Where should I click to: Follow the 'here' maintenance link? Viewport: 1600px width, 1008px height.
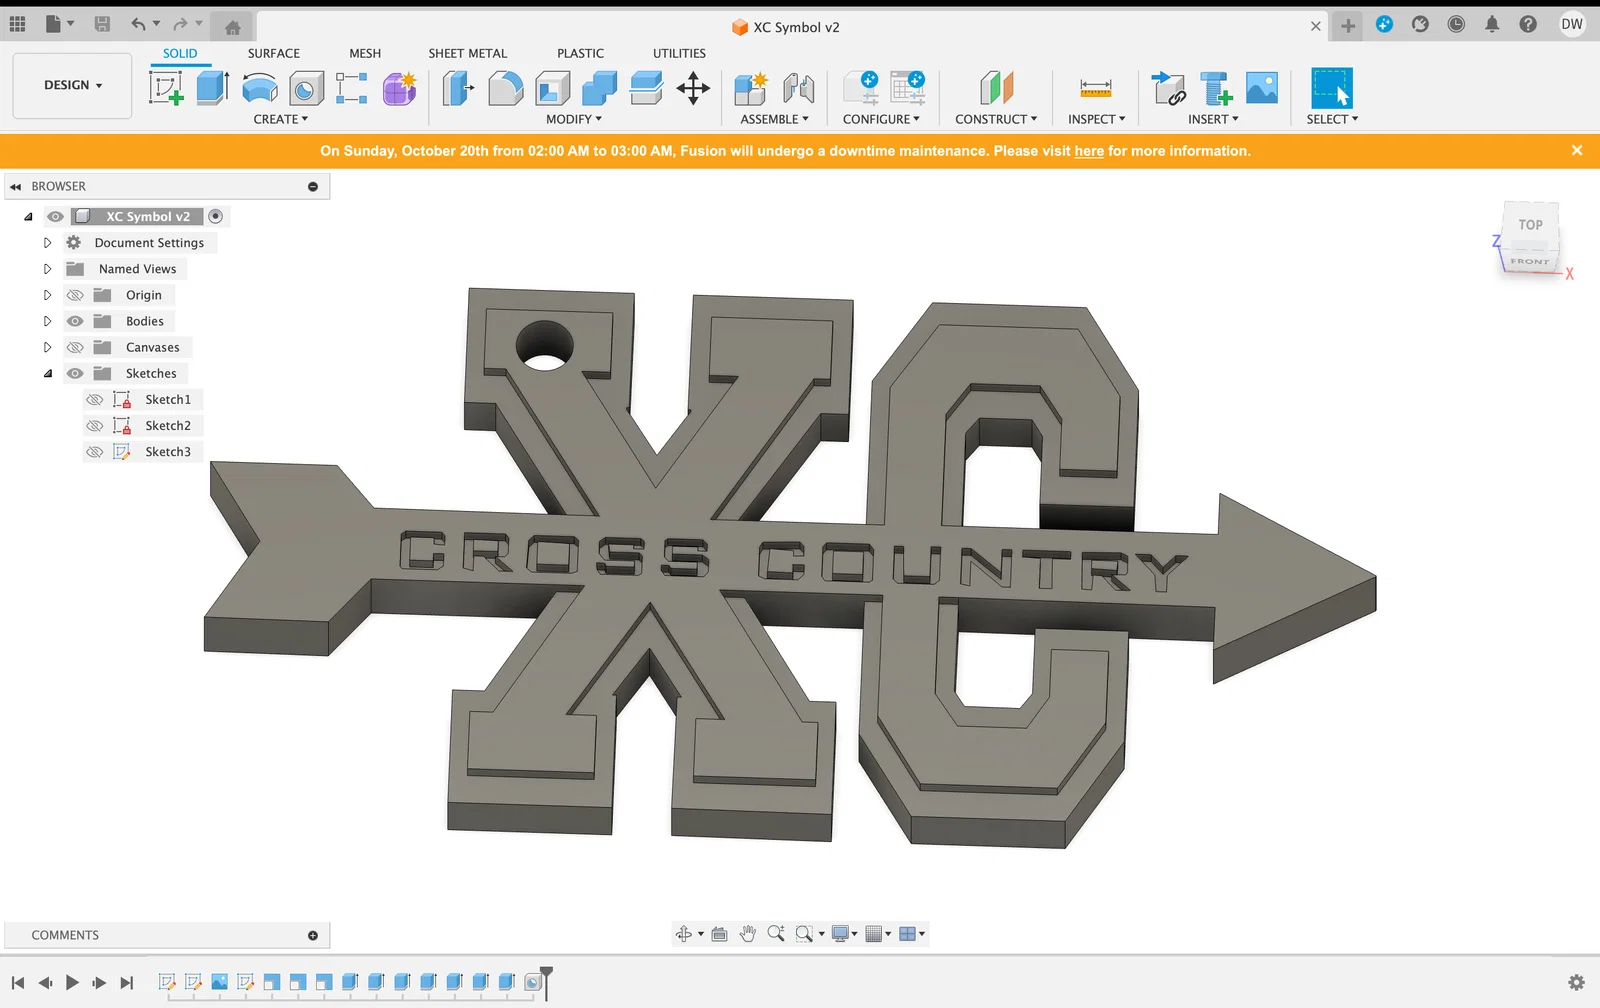coord(1089,151)
